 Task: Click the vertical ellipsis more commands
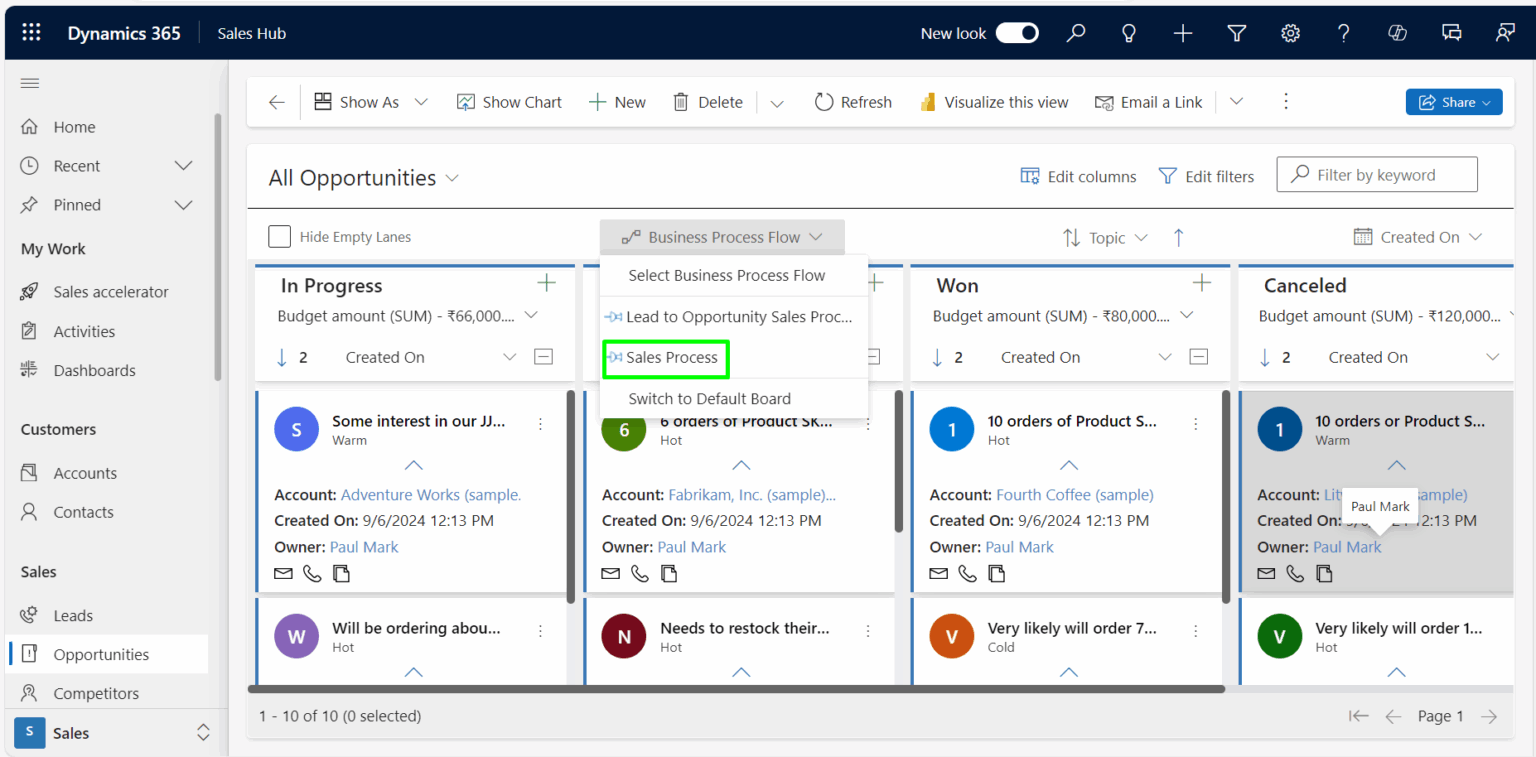point(1286,101)
